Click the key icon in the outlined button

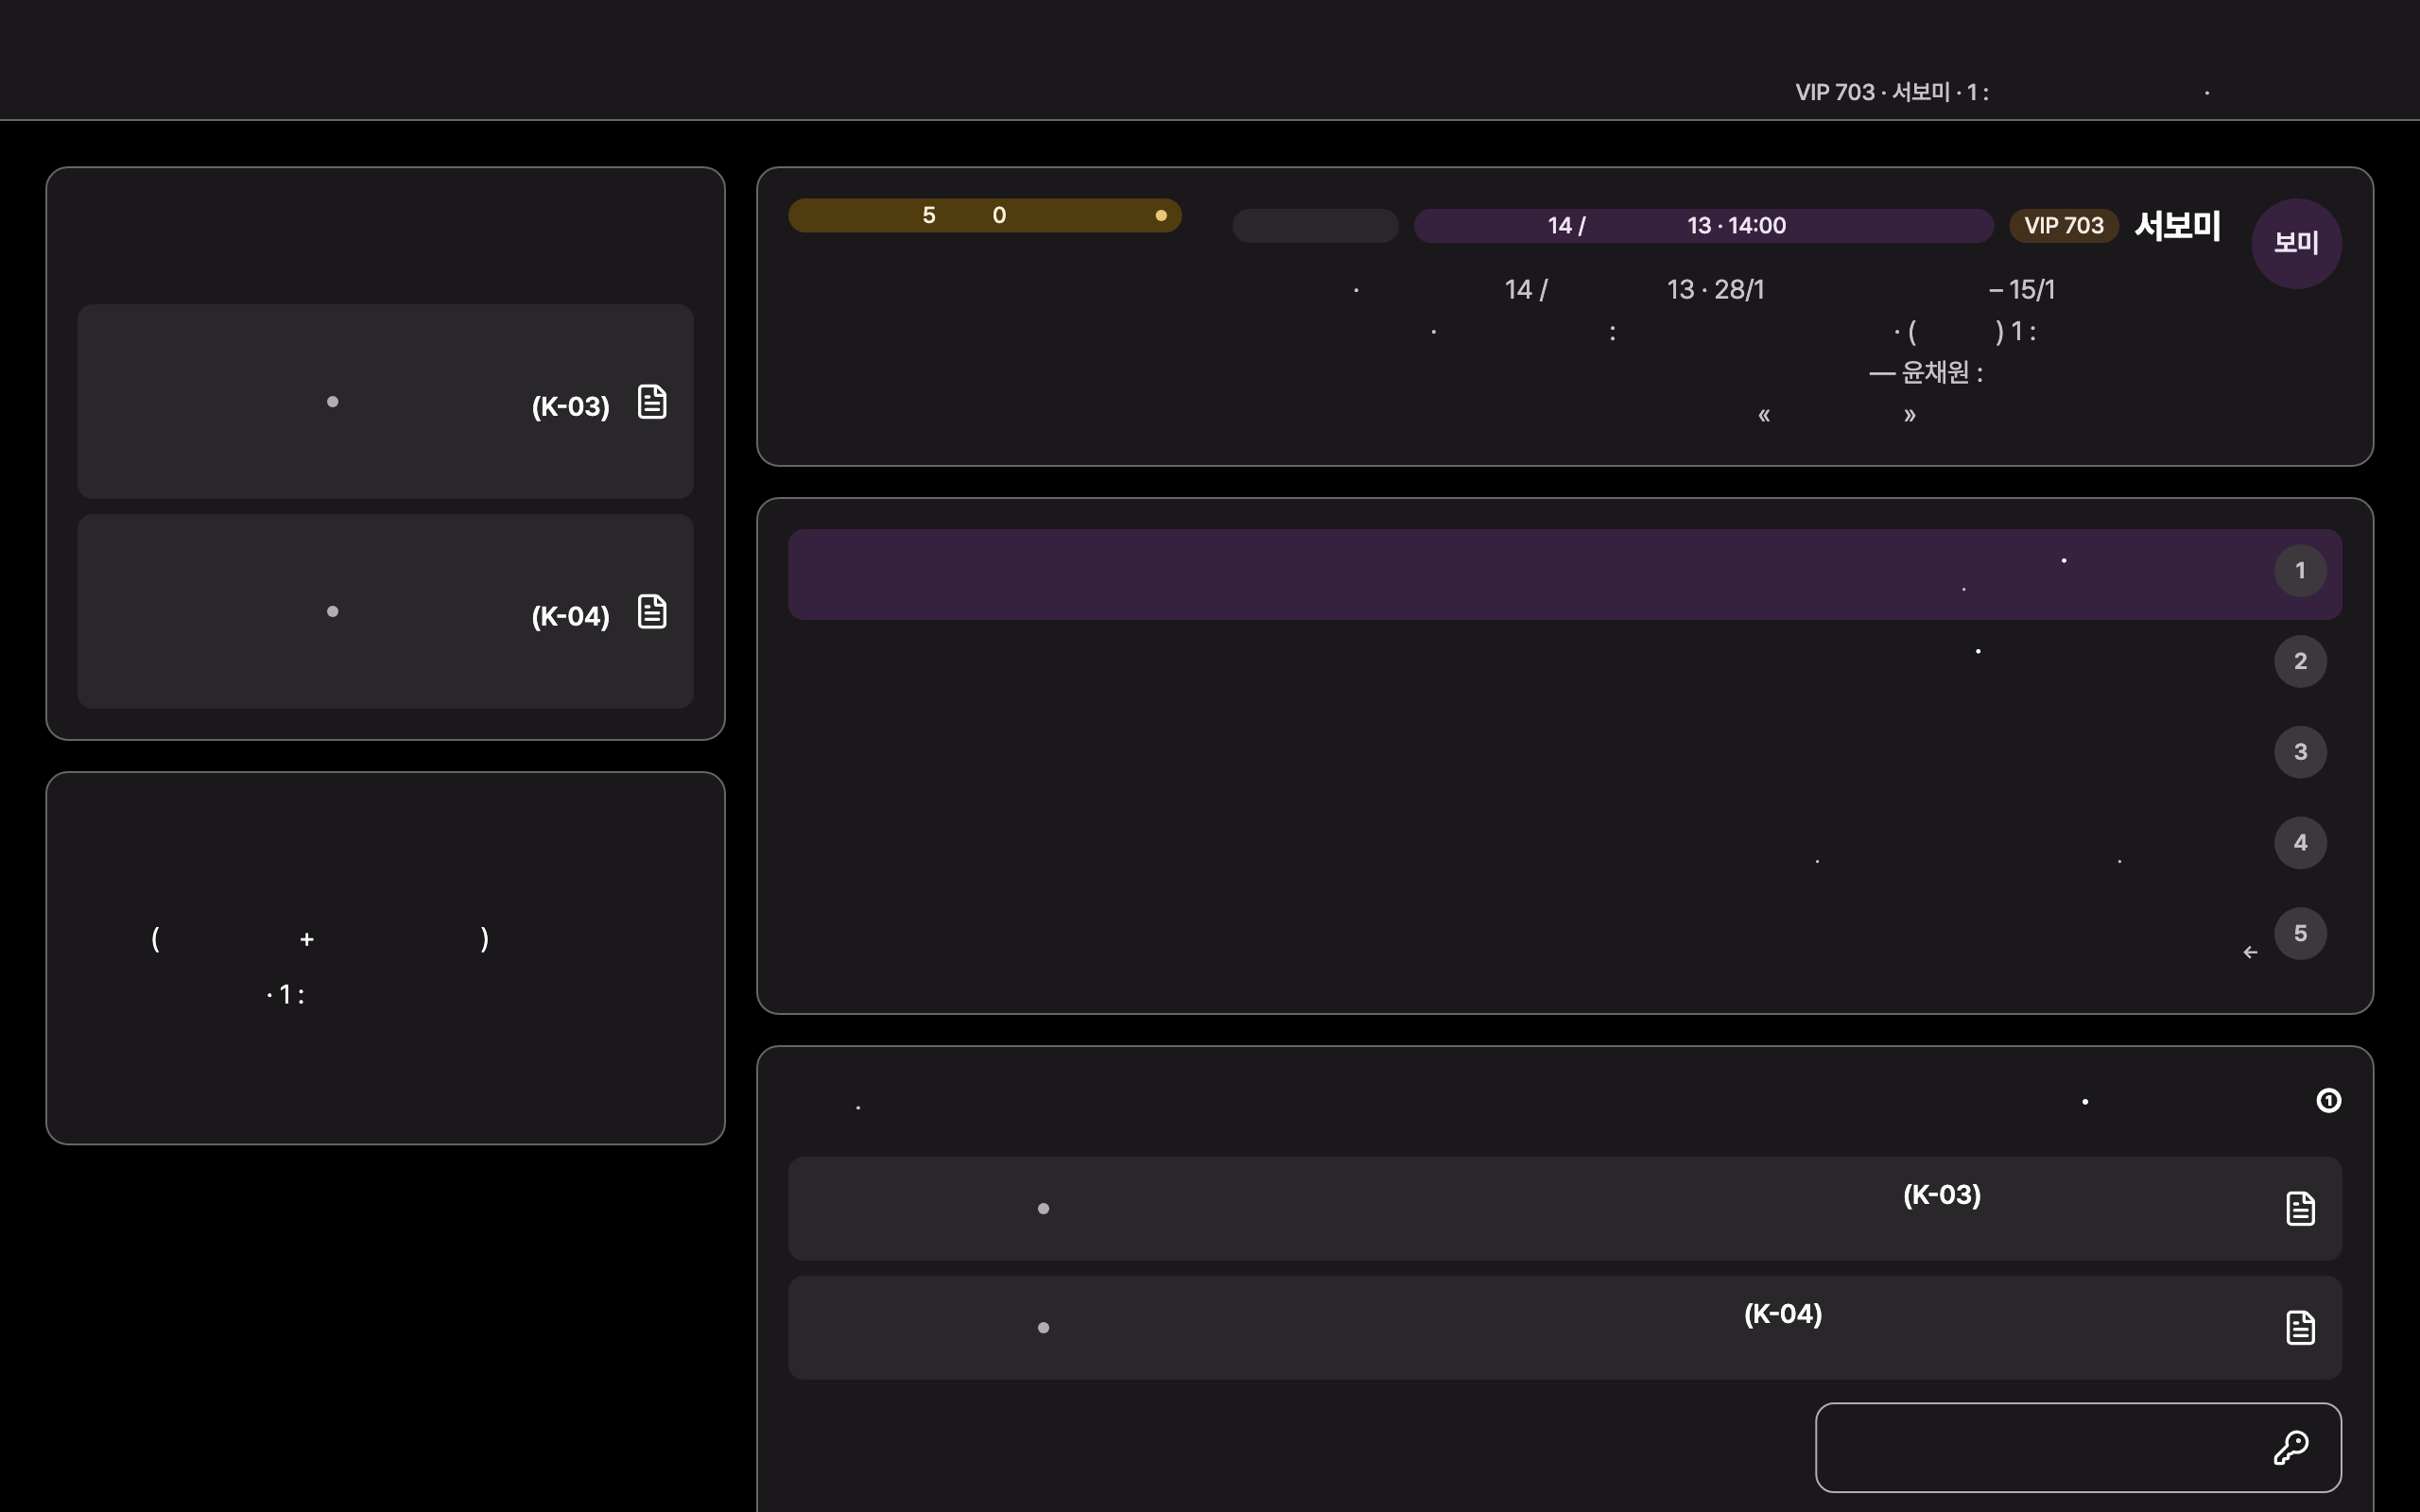click(x=2290, y=1447)
